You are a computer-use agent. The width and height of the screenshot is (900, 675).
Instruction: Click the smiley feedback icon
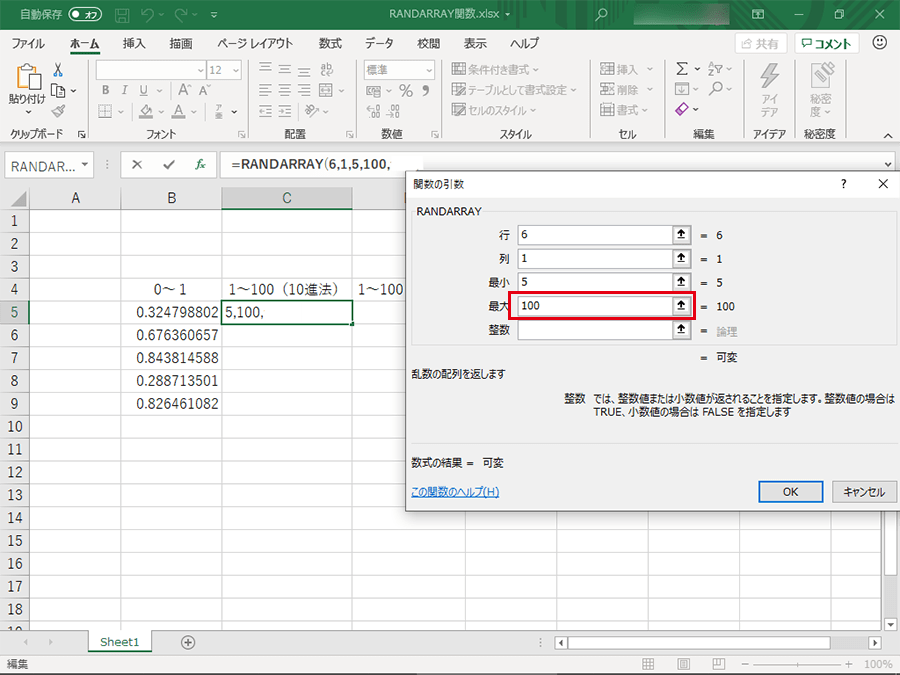point(880,43)
